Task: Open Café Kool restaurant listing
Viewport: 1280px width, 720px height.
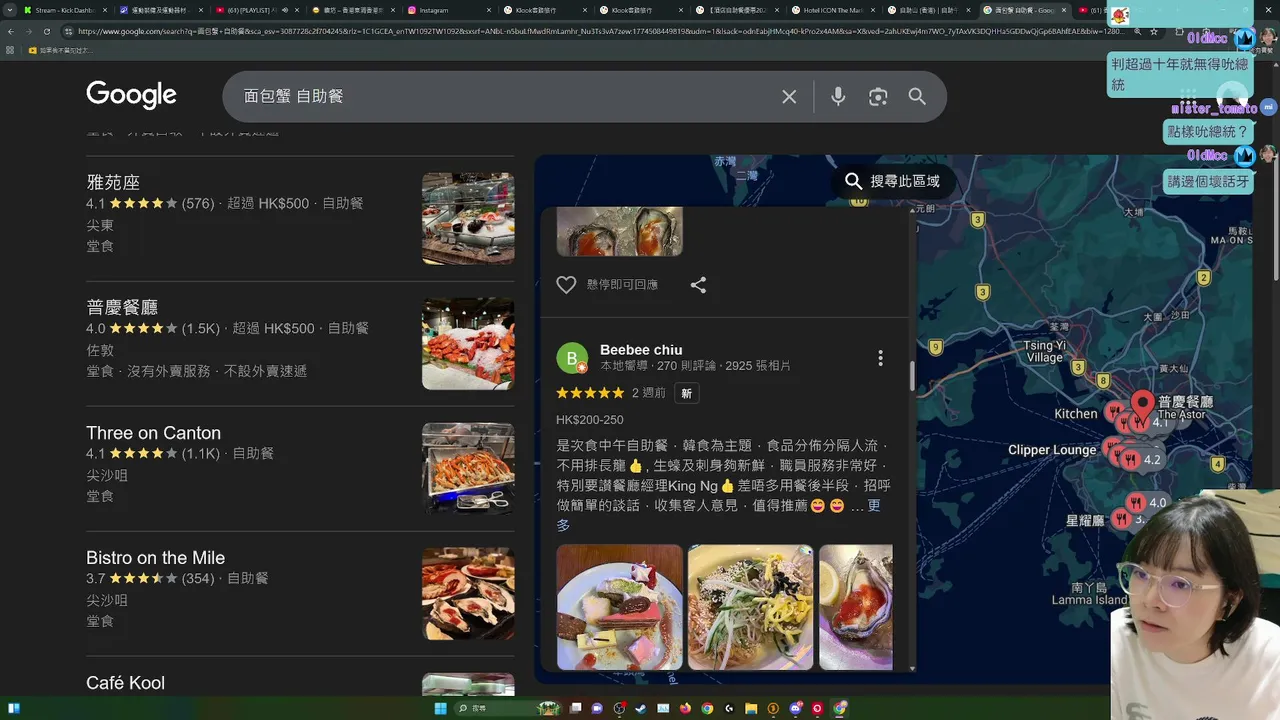Action: pyautogui.click(x=125, y=683)
